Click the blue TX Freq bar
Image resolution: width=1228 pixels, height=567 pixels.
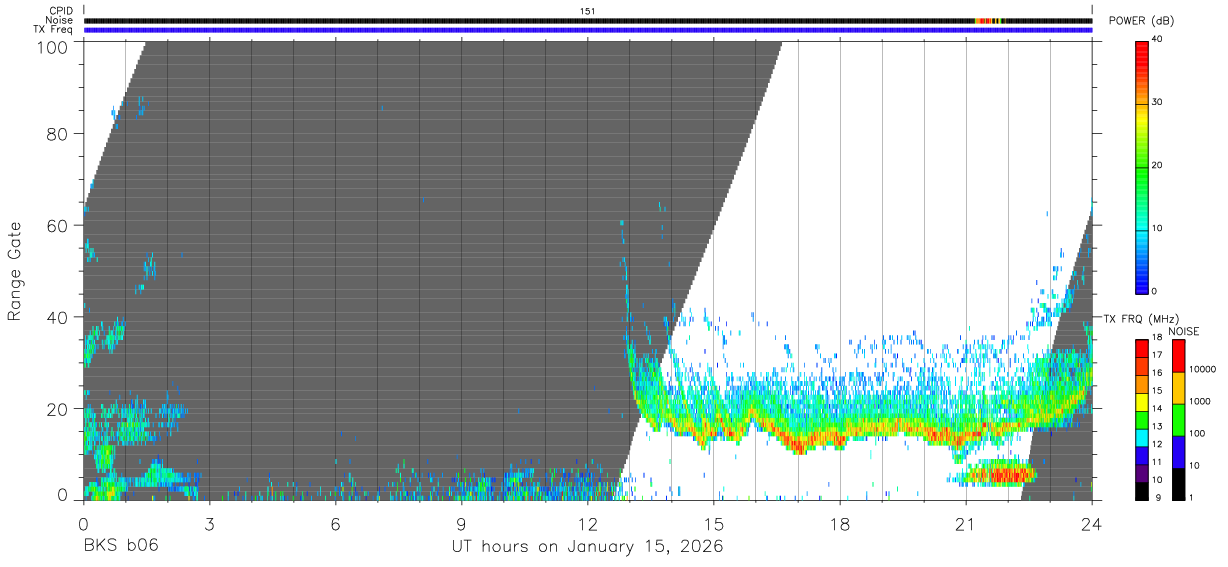(x=588, y=30)
